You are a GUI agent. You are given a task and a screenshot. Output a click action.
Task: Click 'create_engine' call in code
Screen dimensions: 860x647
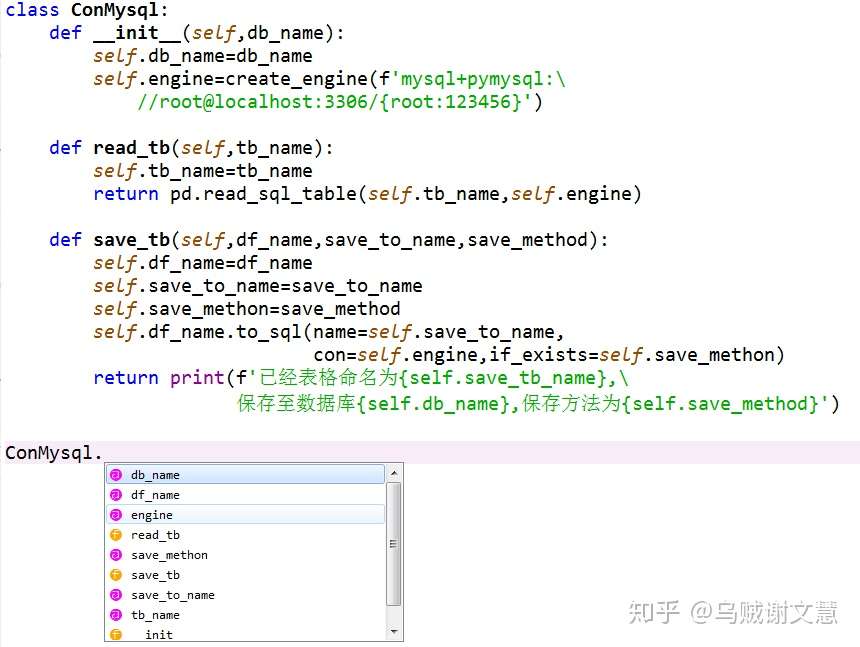[296, 79]
